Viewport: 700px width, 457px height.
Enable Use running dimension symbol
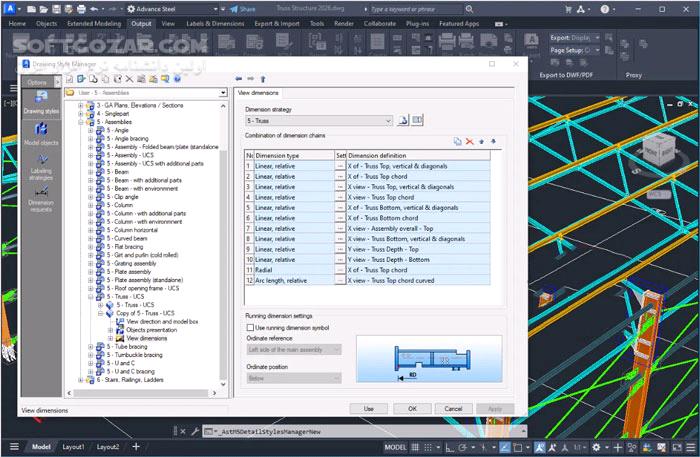(x=250, y=327)
